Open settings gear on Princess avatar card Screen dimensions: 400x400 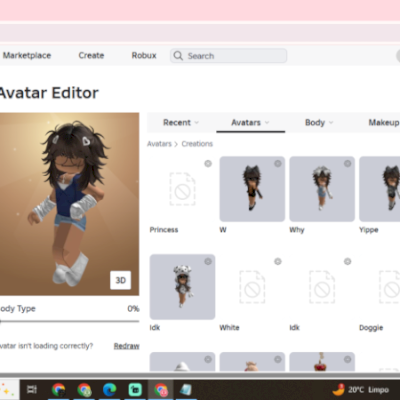point(208,163)
